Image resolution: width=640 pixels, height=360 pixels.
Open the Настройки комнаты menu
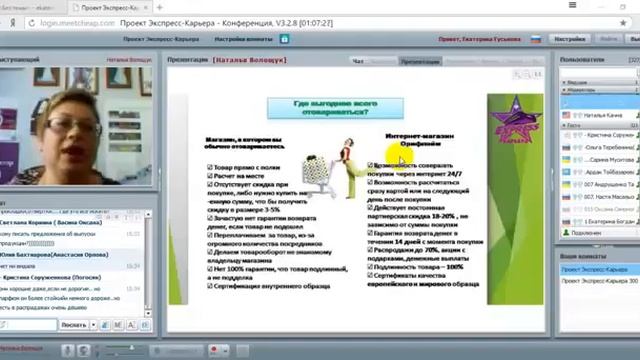[x=243, y=39]
